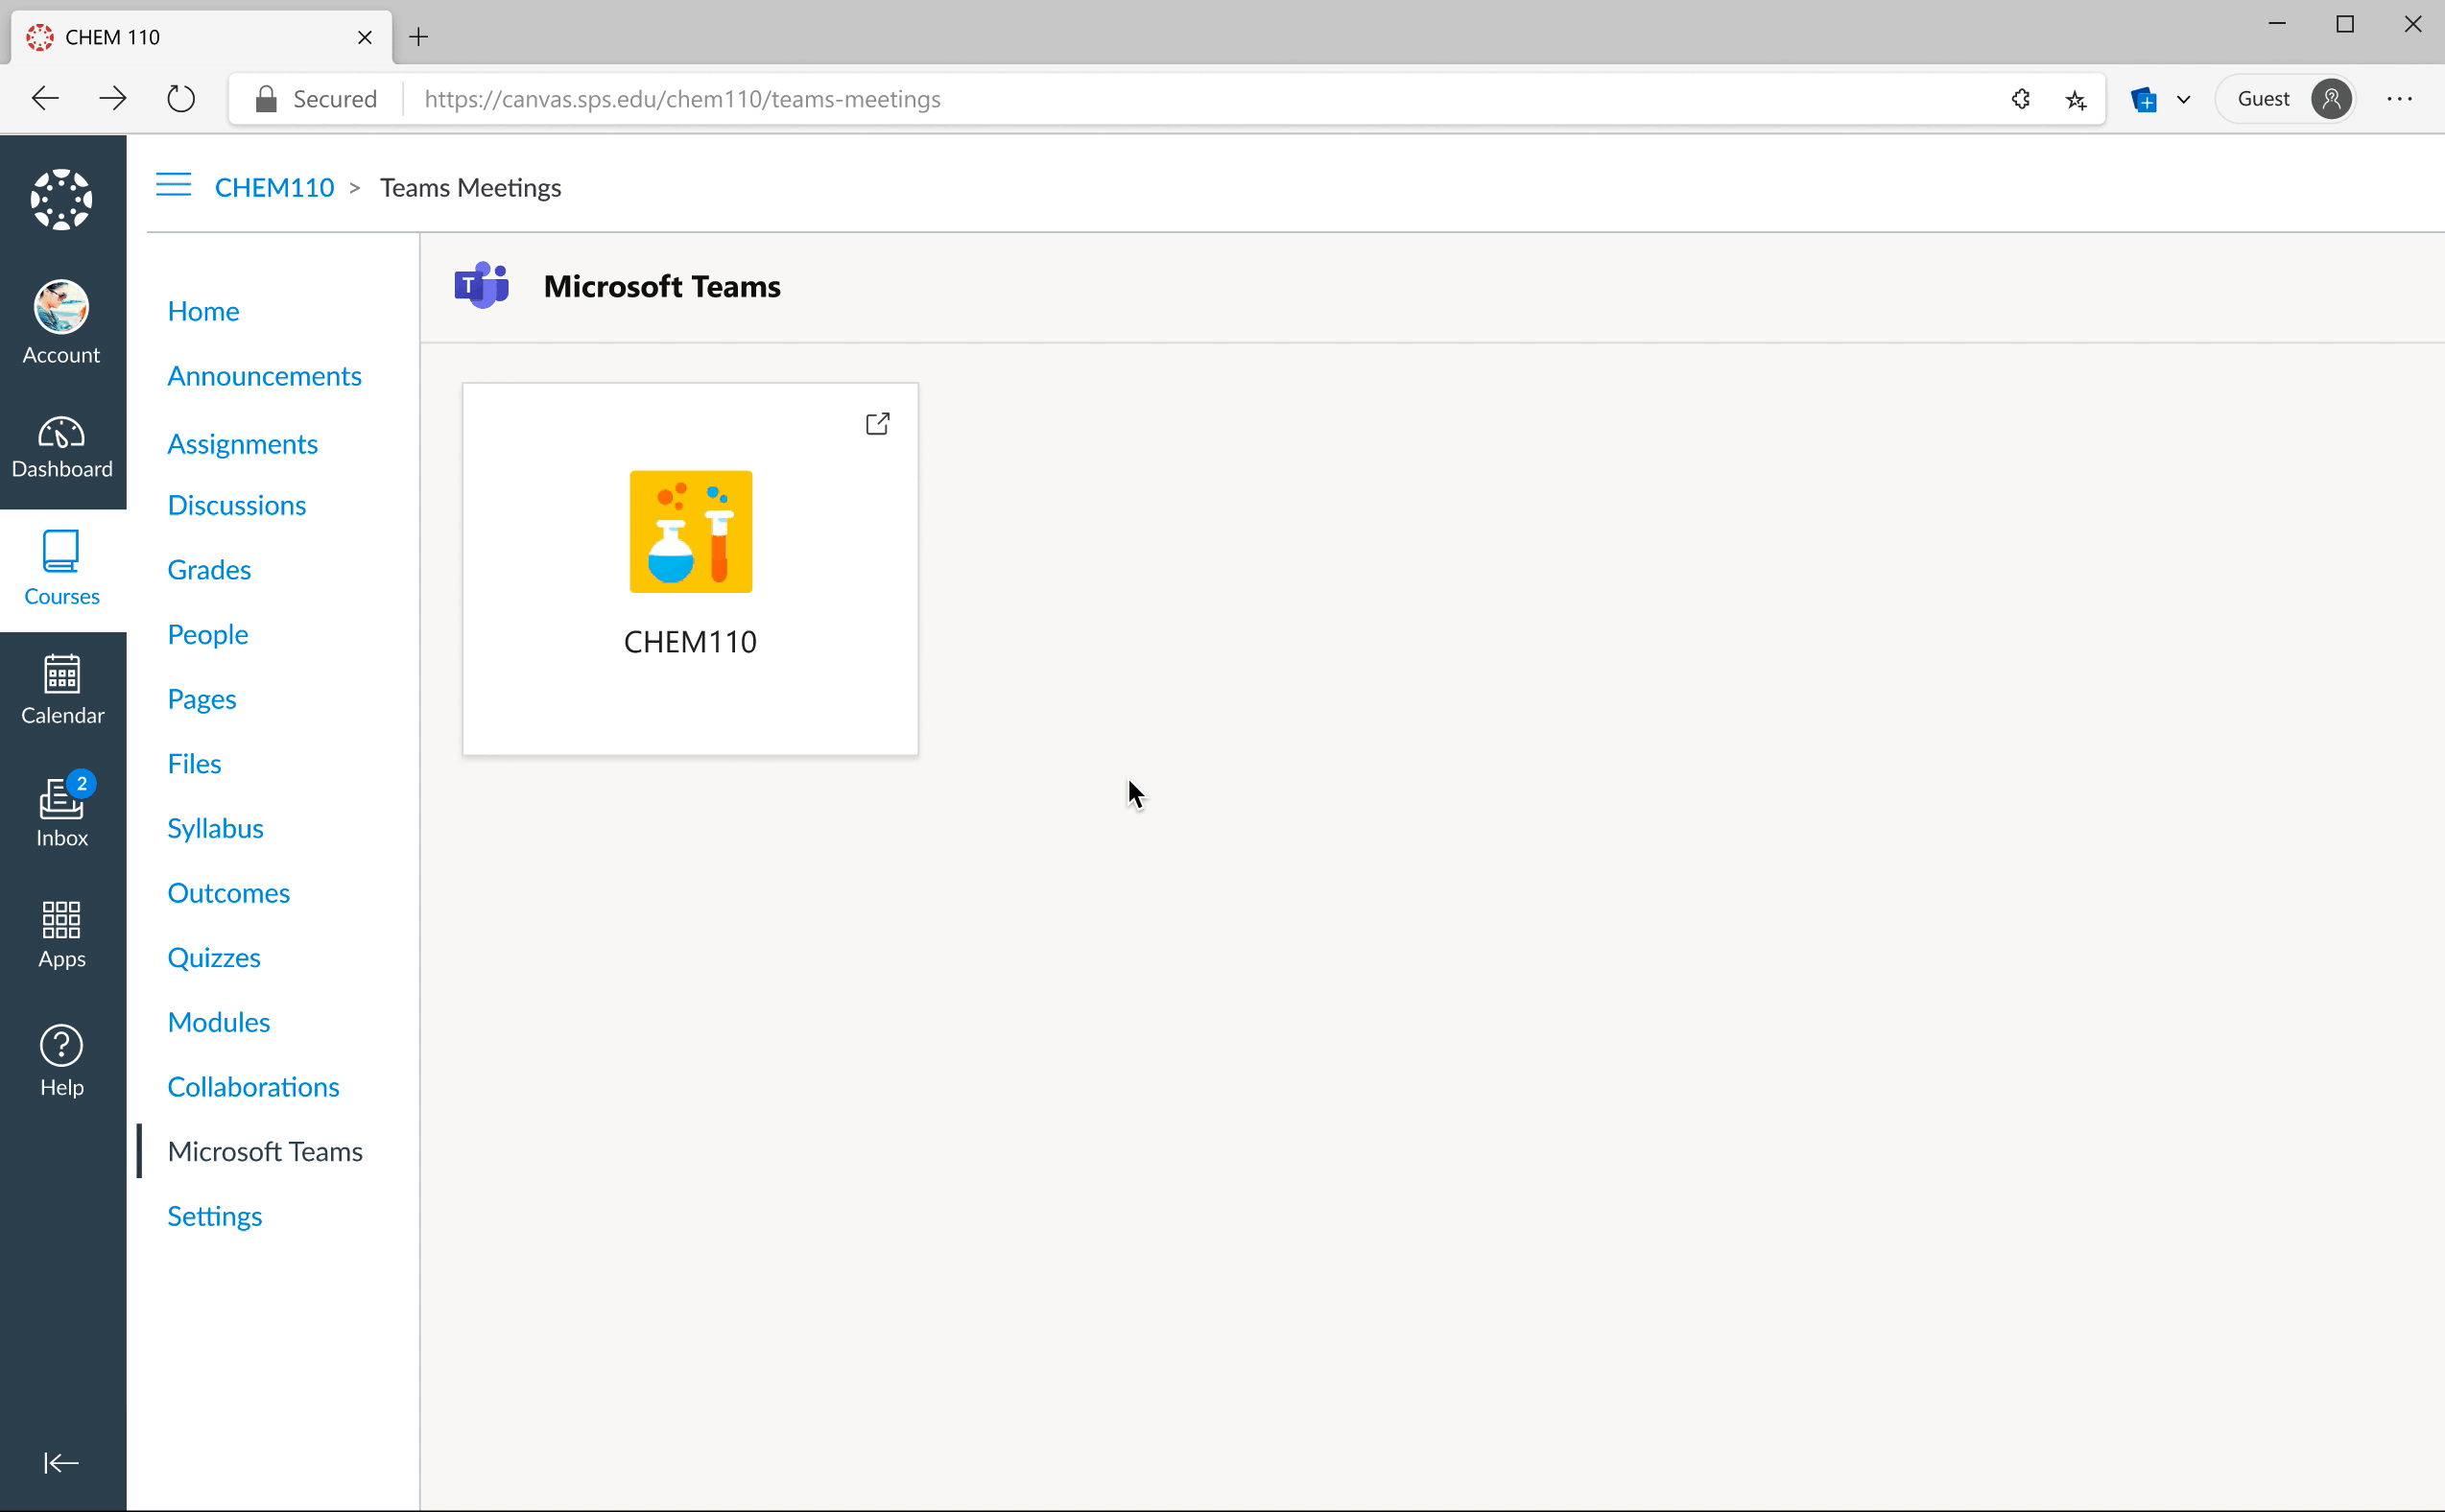Collapse the global navigation sidebar arrow
2445x1512 pixels.
tap(61, 1463)
